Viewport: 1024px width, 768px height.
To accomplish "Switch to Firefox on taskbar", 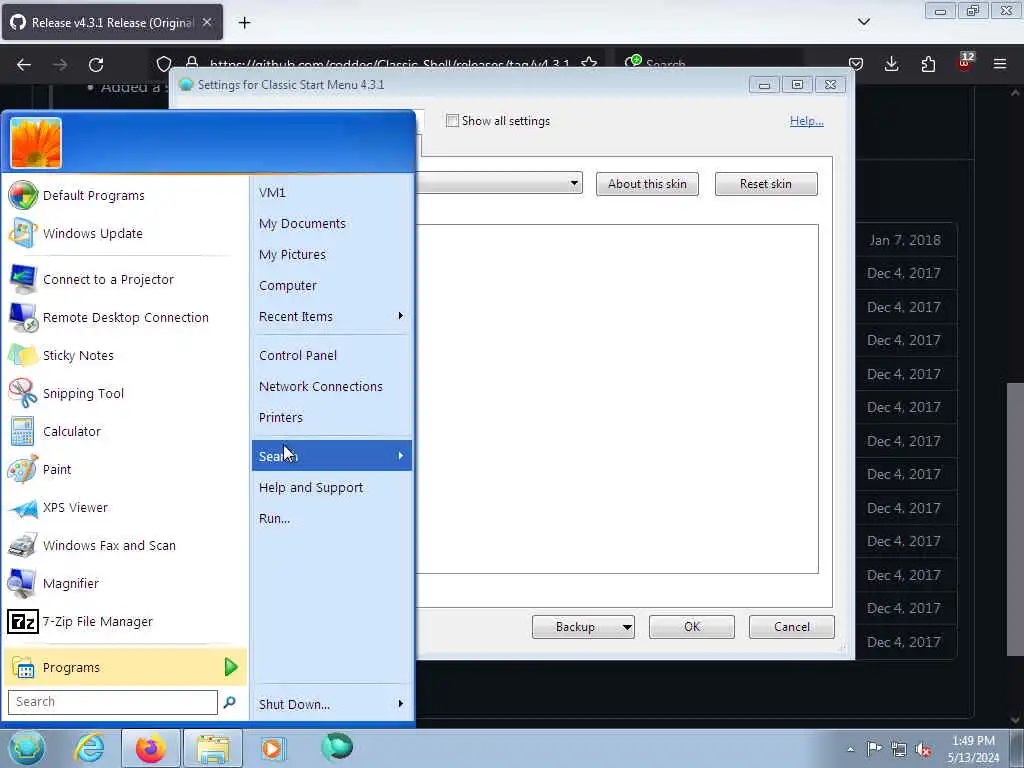I will (x=150, y=748).
